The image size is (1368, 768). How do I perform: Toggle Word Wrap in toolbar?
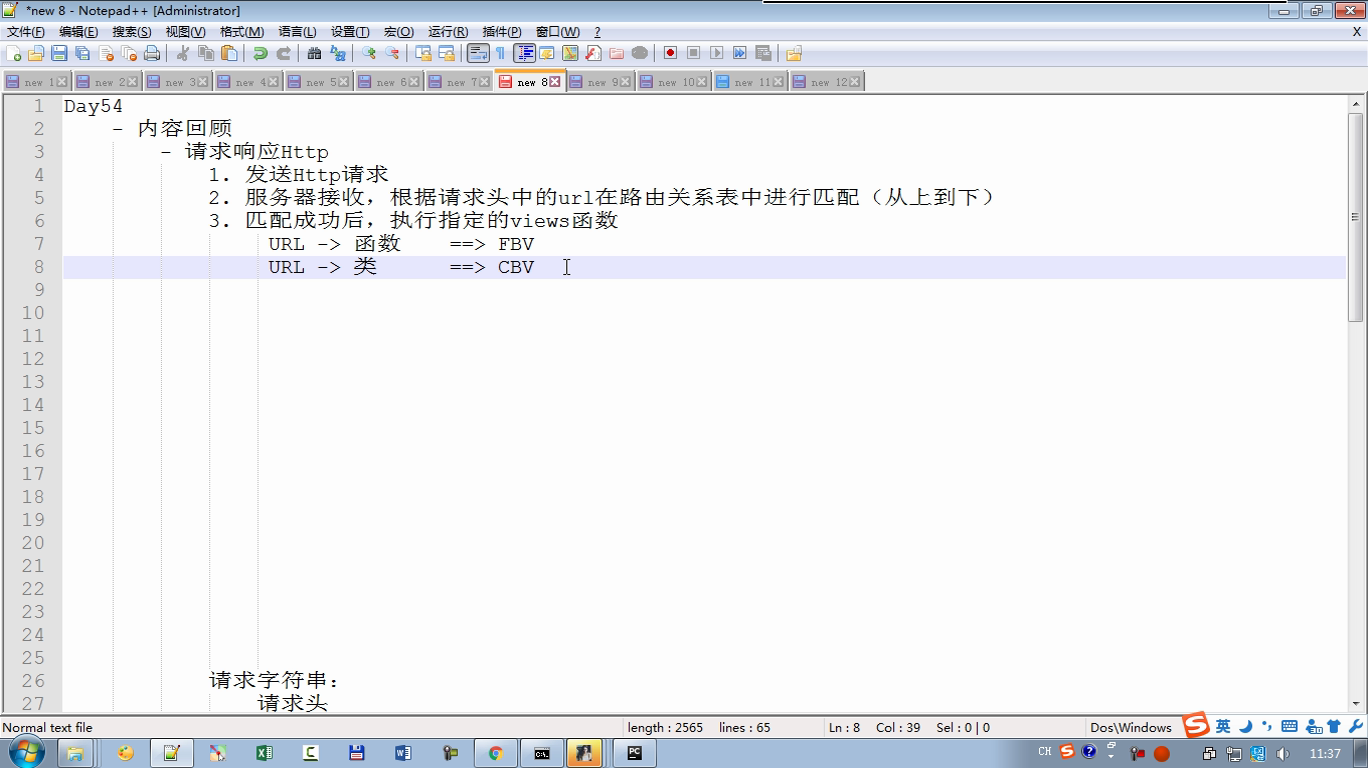point(478,53)
